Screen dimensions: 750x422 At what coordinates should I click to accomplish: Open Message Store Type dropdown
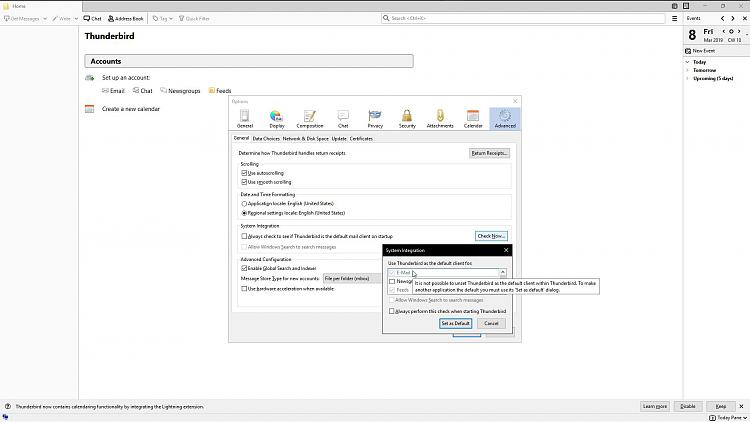[x=352, y=278]
